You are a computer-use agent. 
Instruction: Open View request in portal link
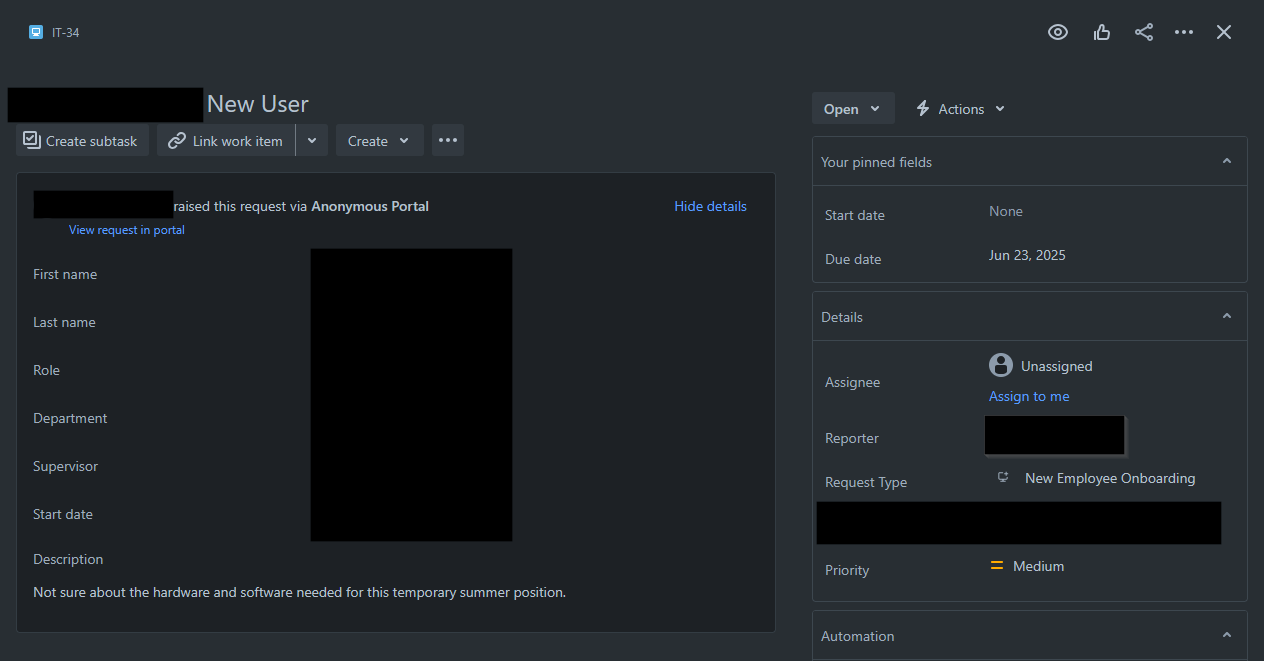pyautogui.click(x=127, y=230)
